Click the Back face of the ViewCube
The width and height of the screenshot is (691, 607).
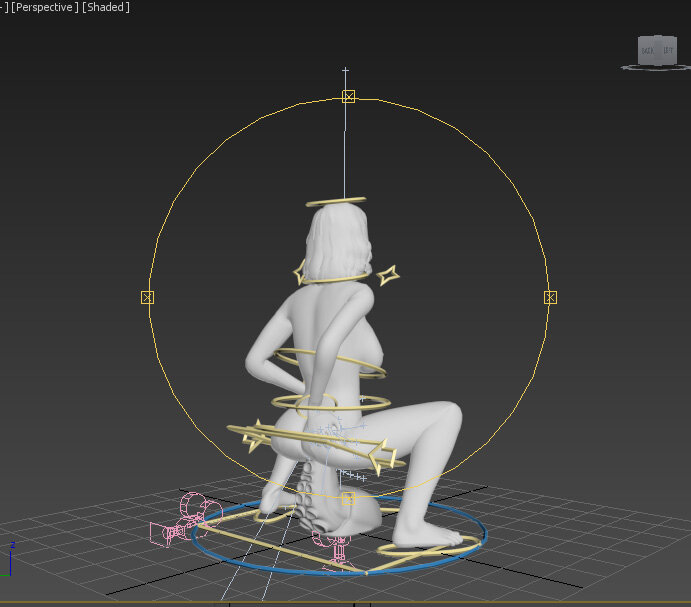[x=648, y=51]
